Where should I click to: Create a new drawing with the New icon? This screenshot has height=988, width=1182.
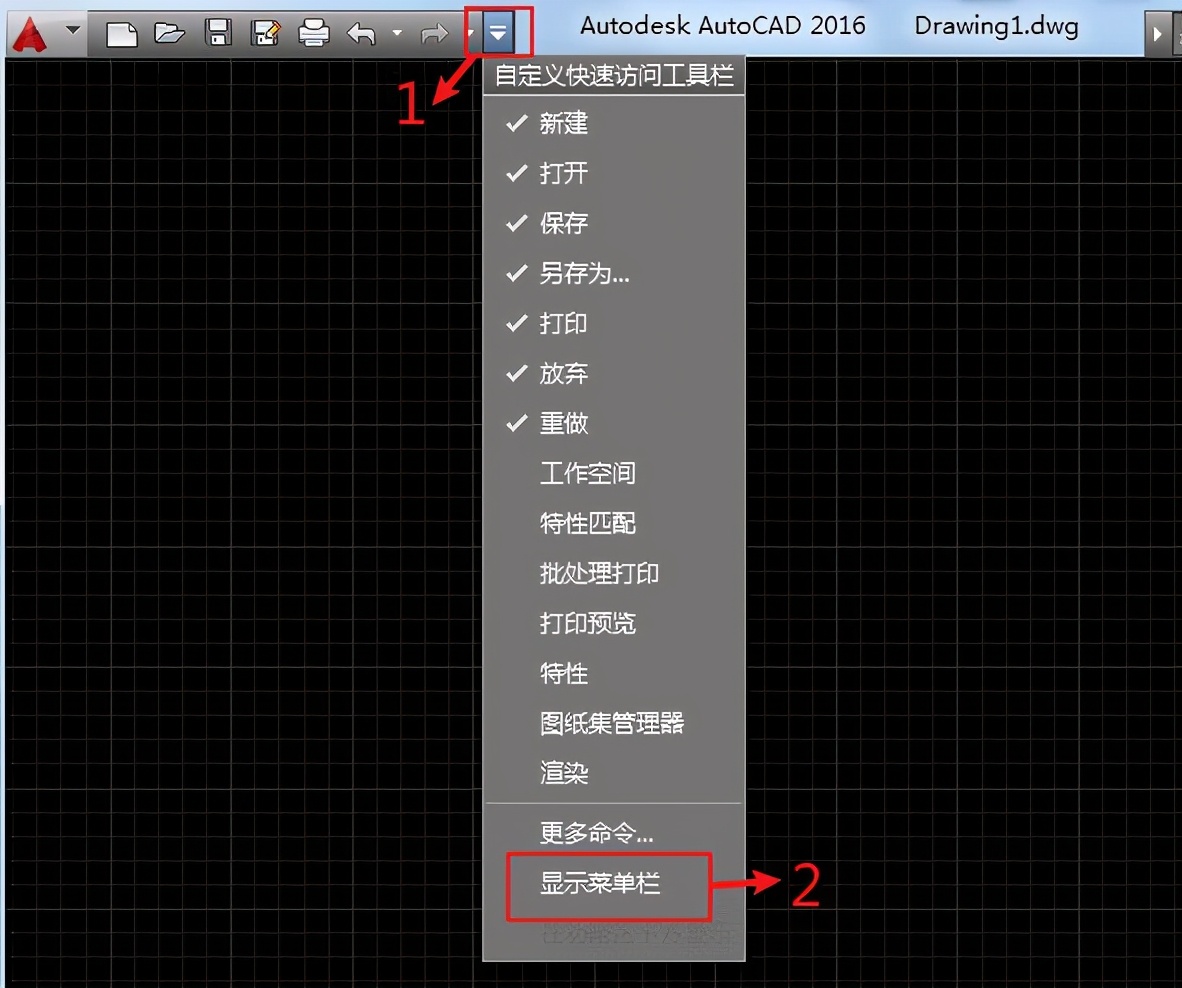point(120,32)
